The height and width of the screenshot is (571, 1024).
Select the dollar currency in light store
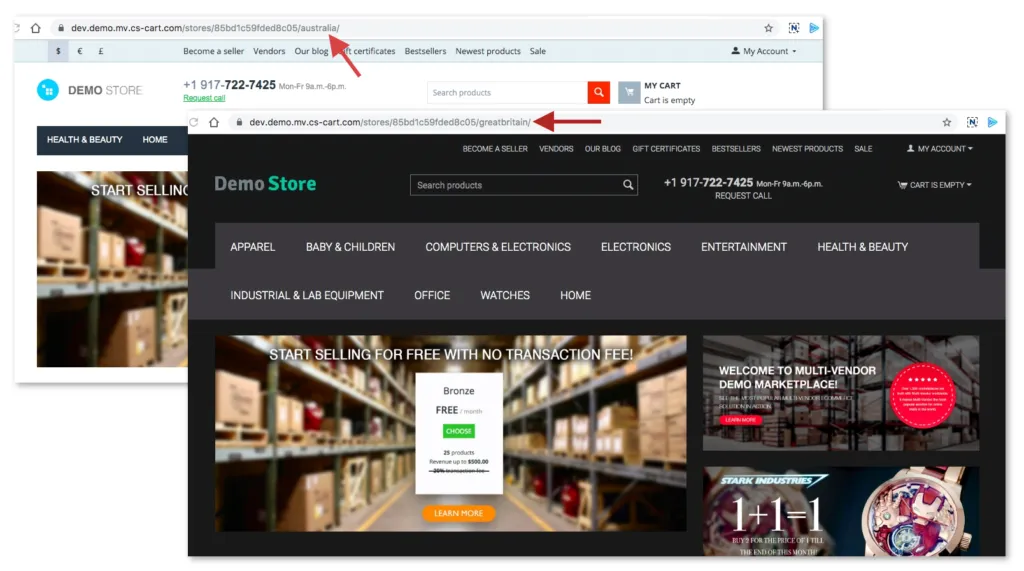point(58,51)
